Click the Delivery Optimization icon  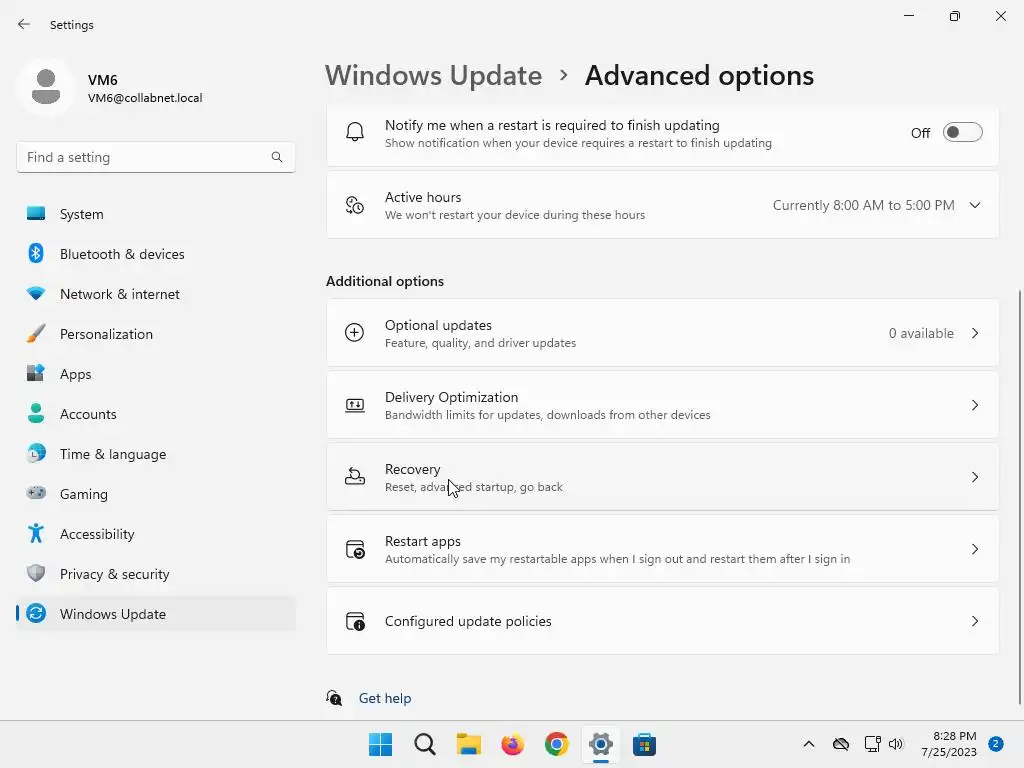355,405
